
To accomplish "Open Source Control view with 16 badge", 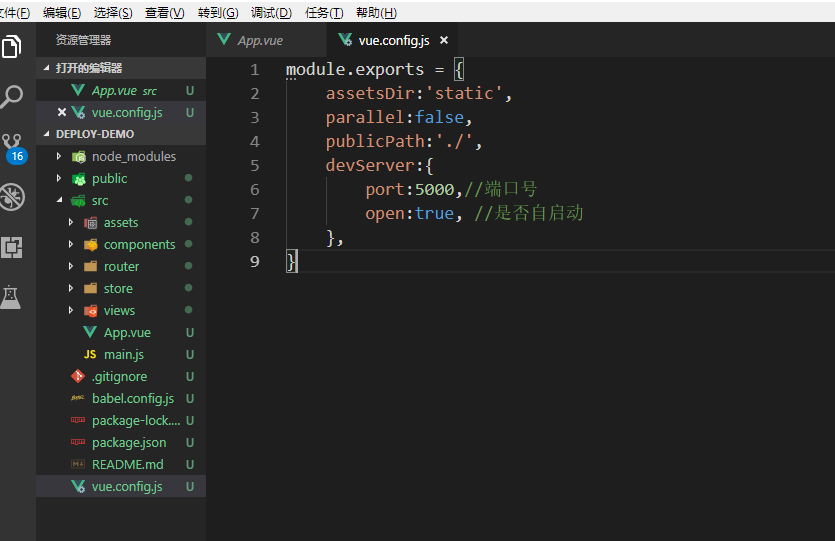I will pyautogui.click(x=13, y=149).
